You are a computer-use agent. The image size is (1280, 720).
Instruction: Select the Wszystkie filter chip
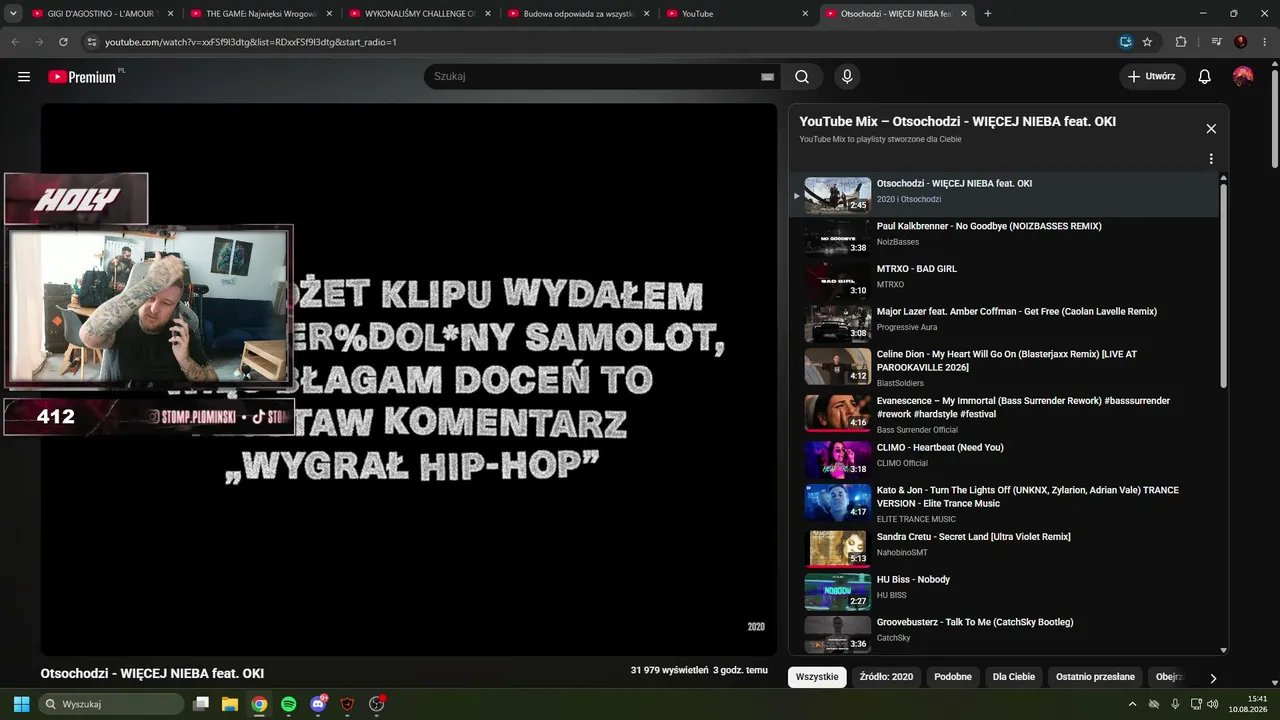point(817,677)
